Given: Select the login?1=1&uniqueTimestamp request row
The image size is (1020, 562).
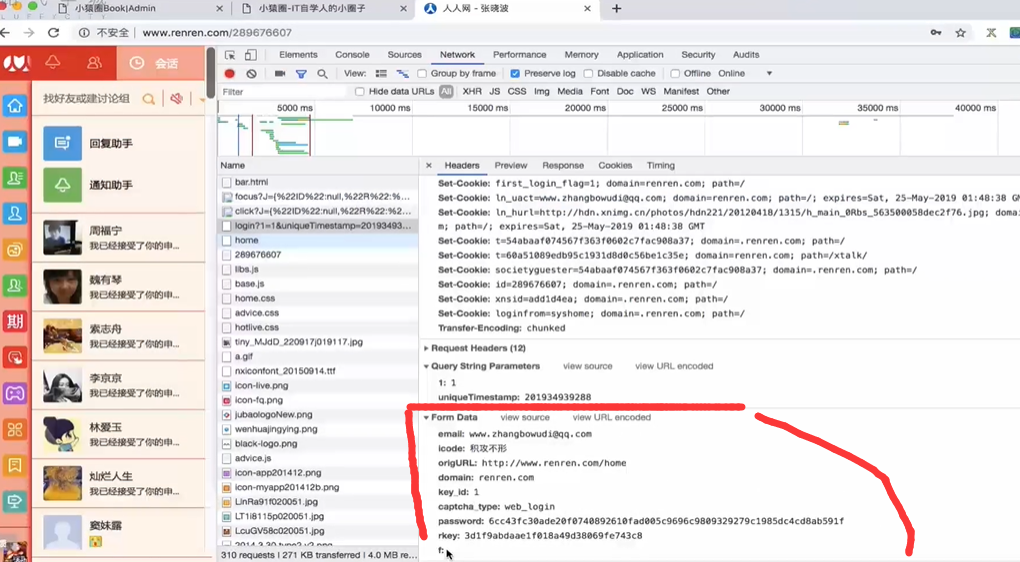Looking at the screenshot, I should (x=318, y=226).
